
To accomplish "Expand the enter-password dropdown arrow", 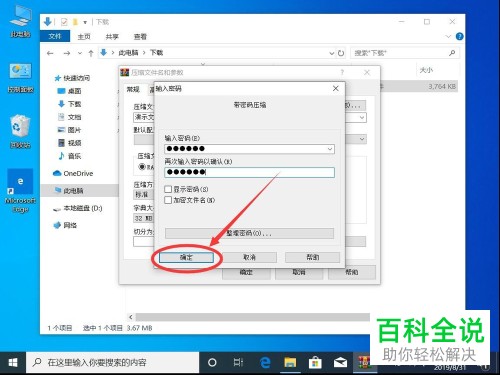I will 330,149.
